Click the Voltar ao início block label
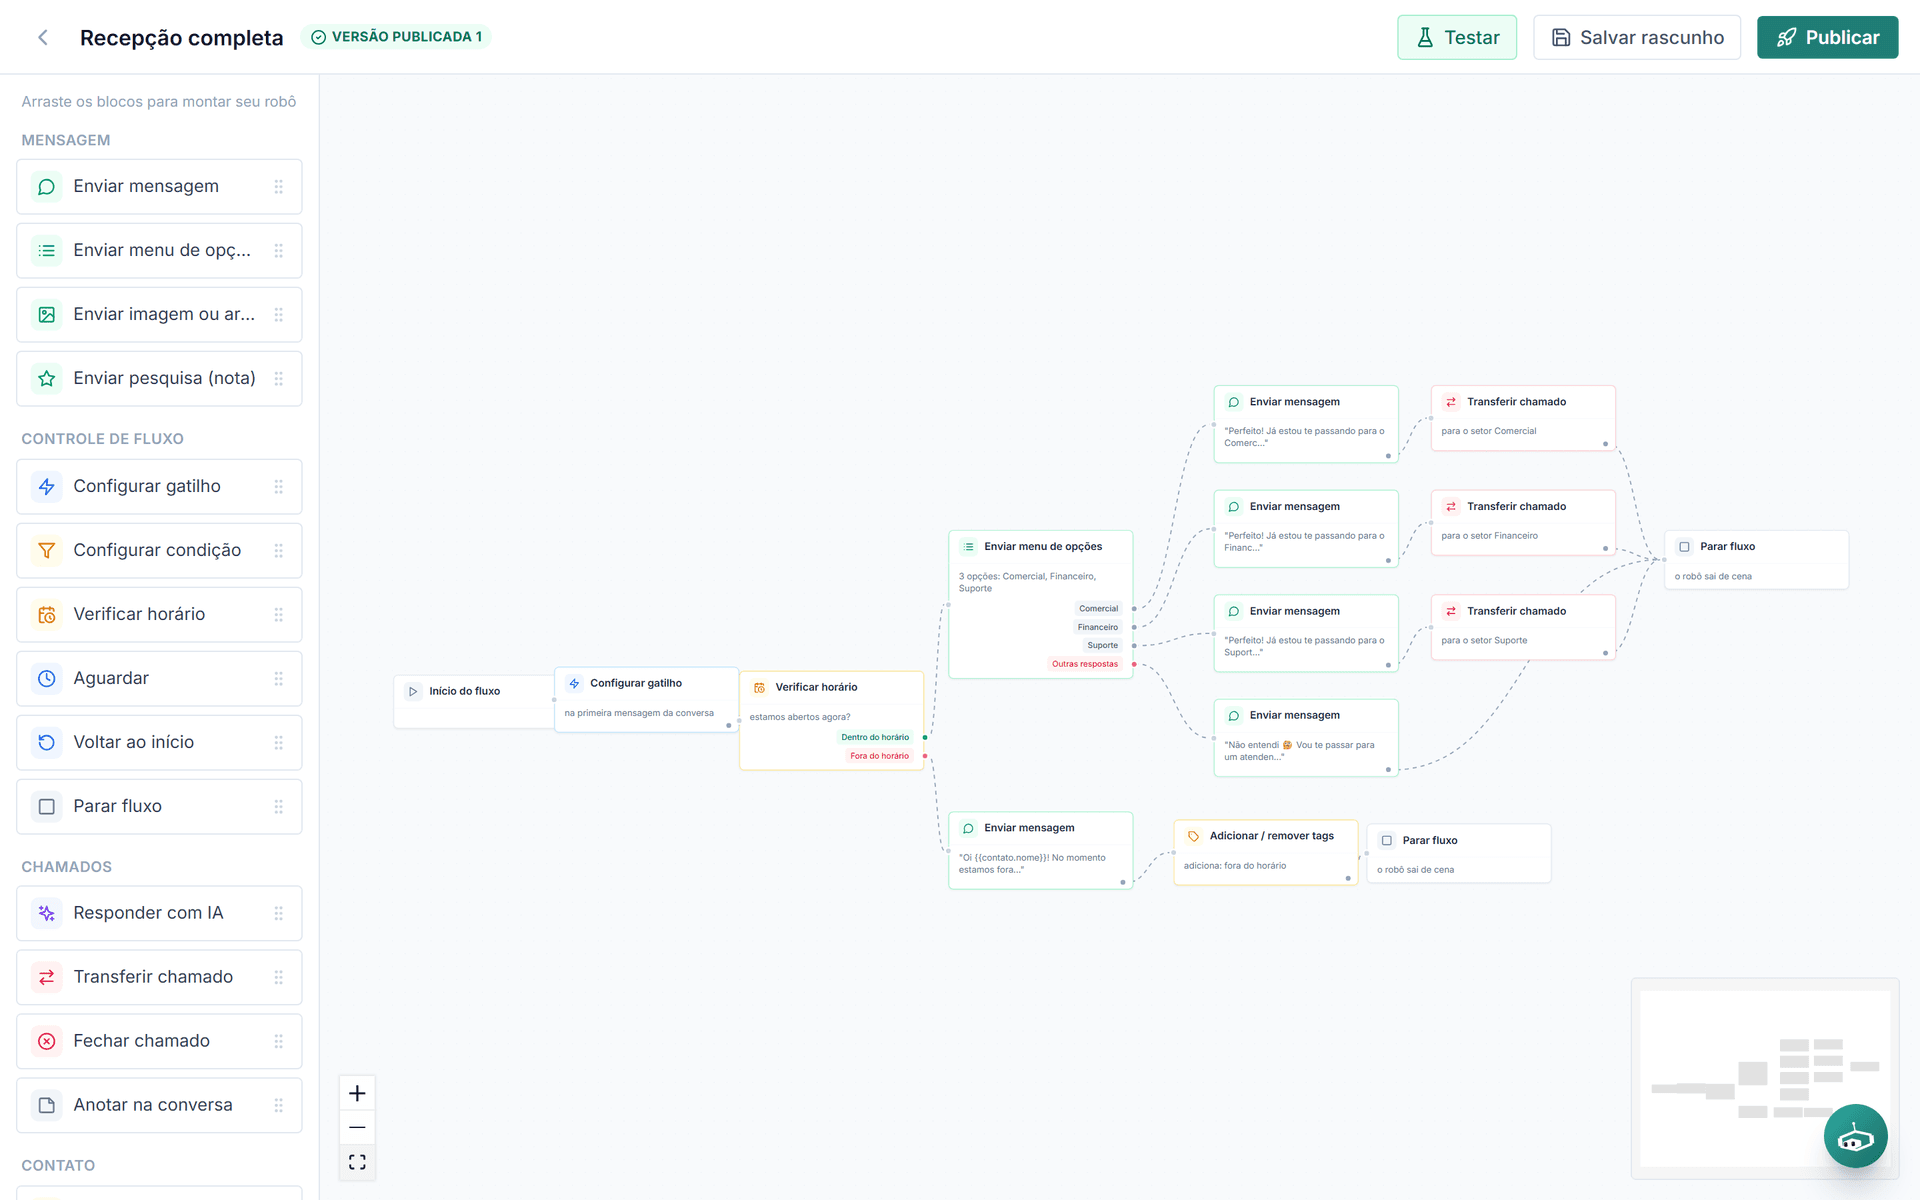 tap(134, 743)
